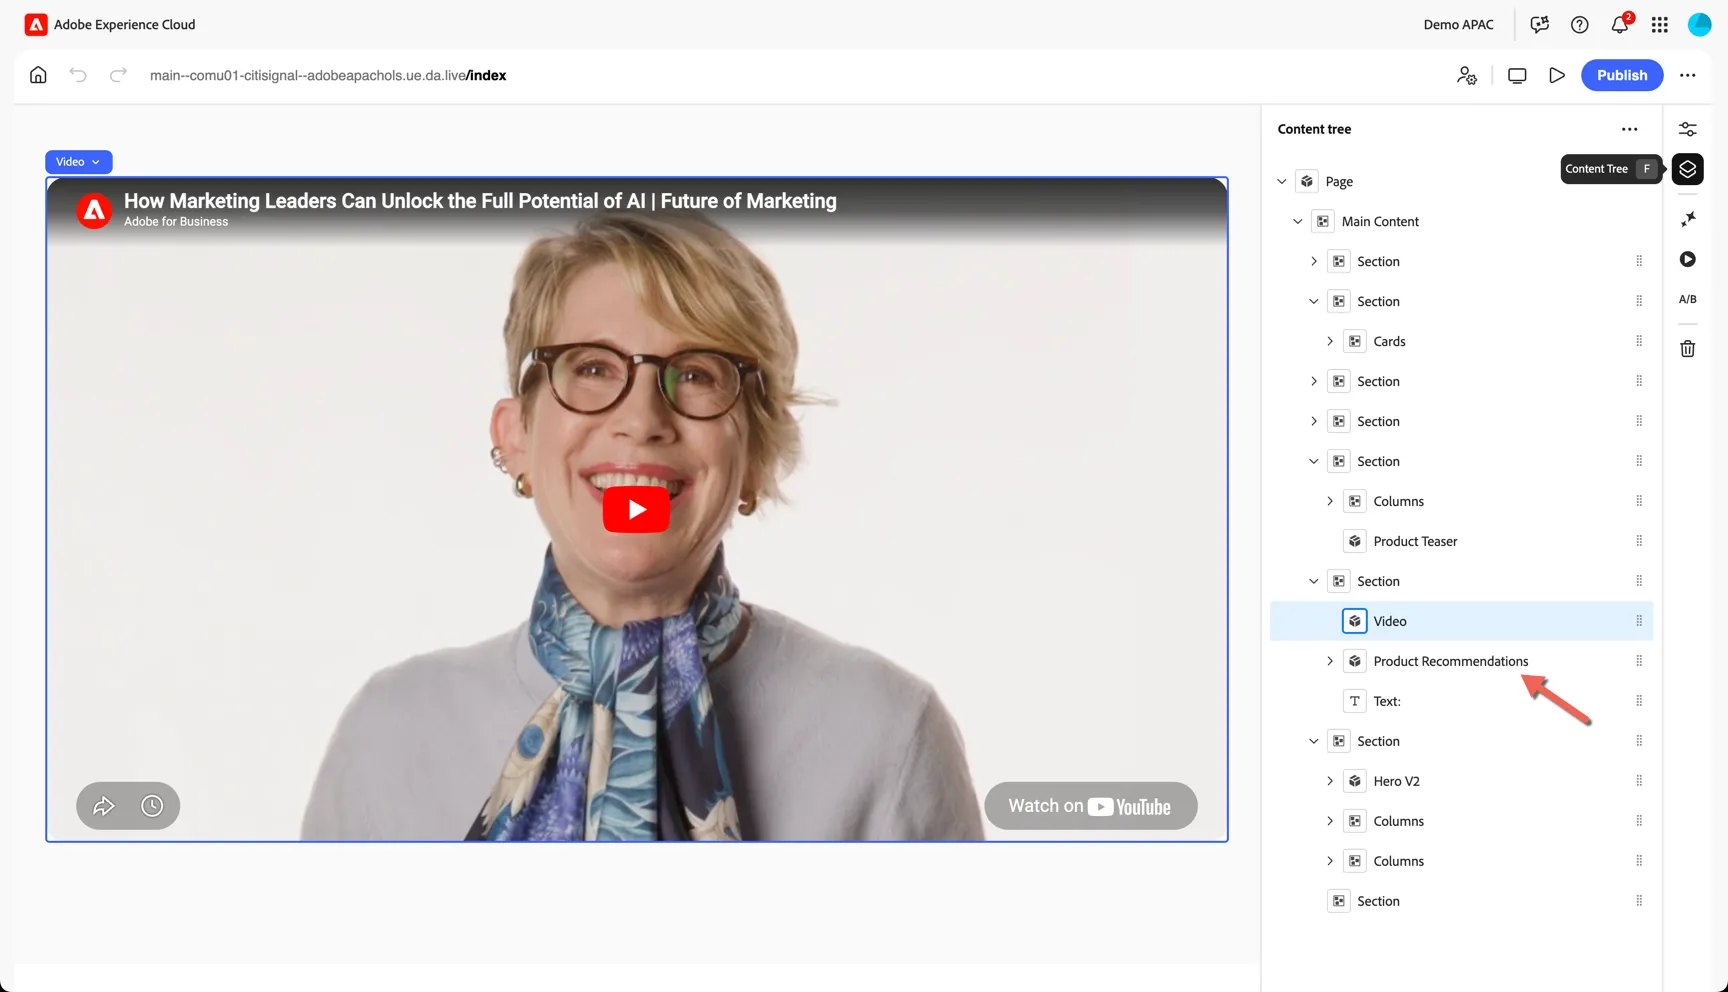This screenshot has width=1728, height=992.
Task: Open the A/B experimentation icon
Action: pyautogui.click(x=1688, y=299)
